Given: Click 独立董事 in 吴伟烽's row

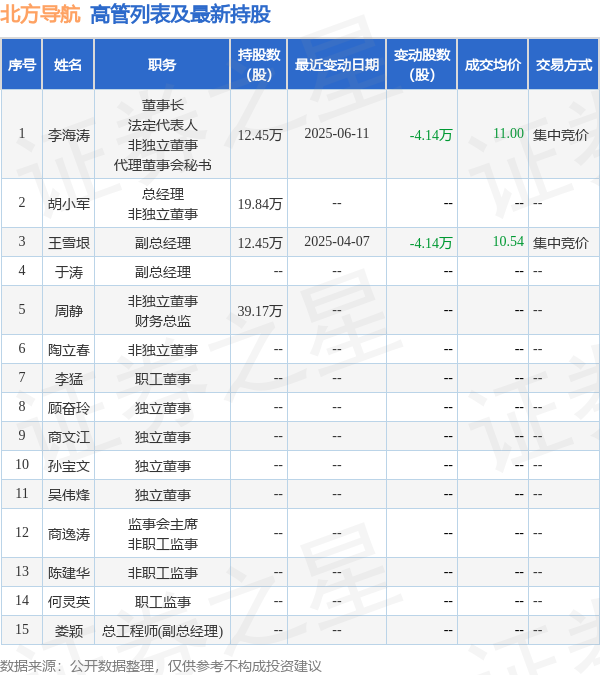Looking at the screenshot, I should (x=163, y=495).
